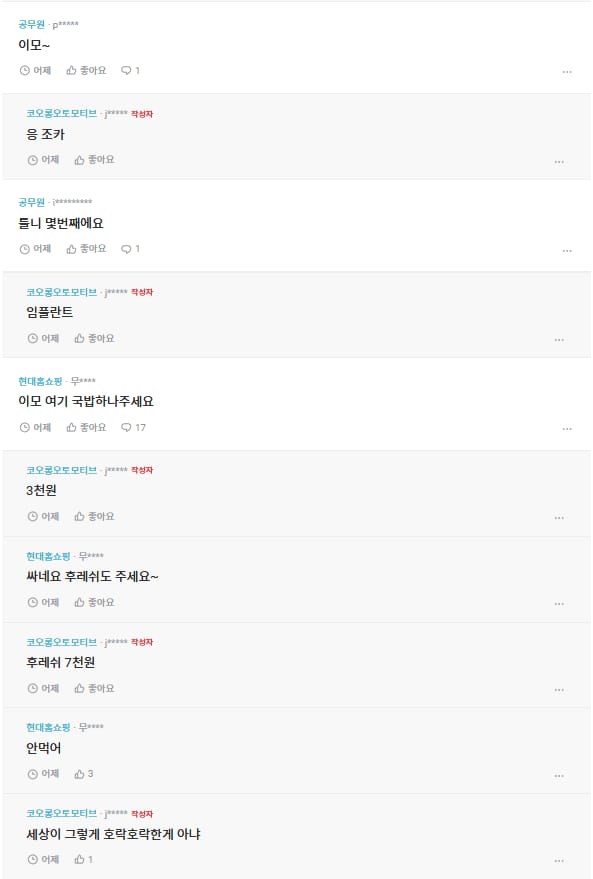Open more options for the '안먹어' reply
The image size is (593, 879).
[559, 776]
